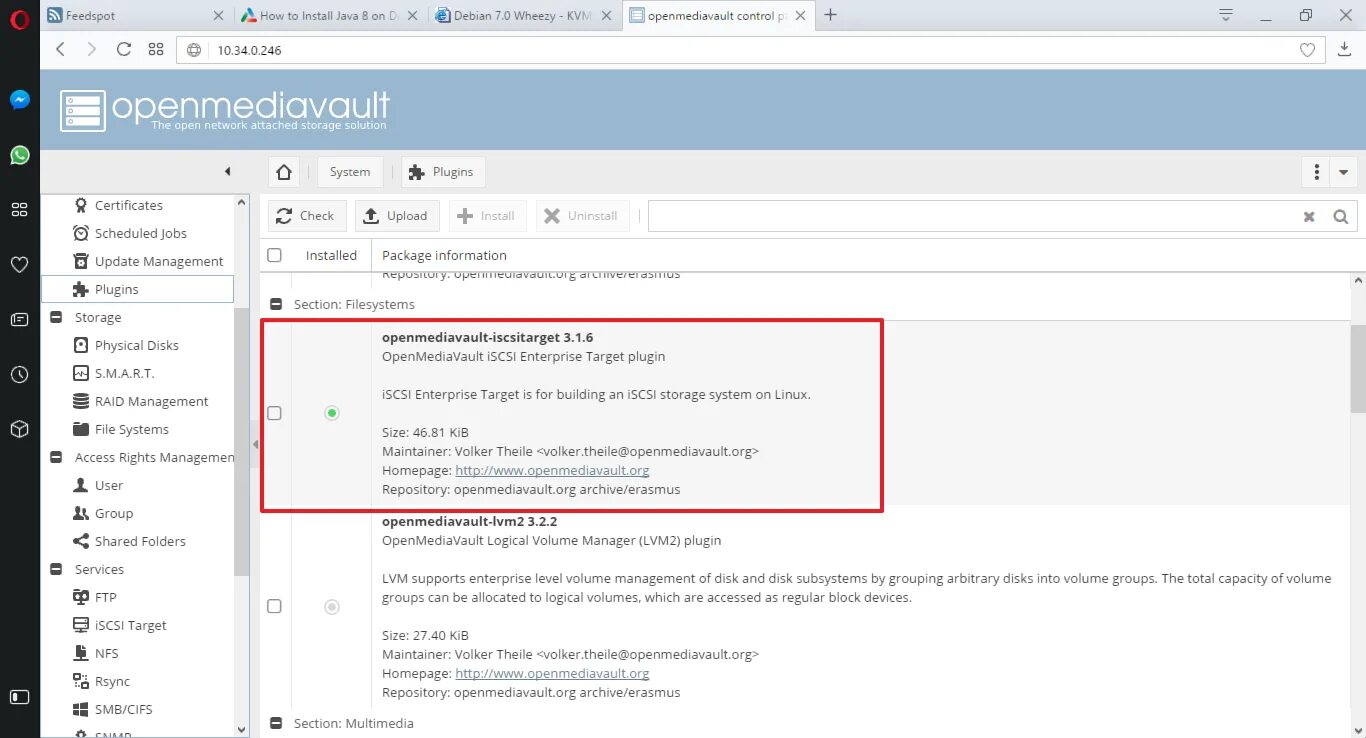Open Shared Folders page
Image resolution: width=1366 pixels, height=738 pixels.
tap(140, 541)
